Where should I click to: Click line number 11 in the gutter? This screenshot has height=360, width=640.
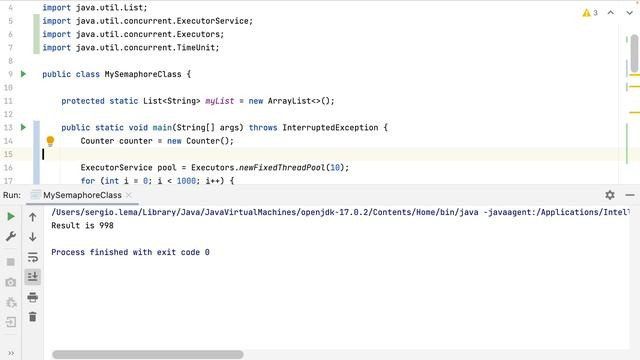(8, 101)
